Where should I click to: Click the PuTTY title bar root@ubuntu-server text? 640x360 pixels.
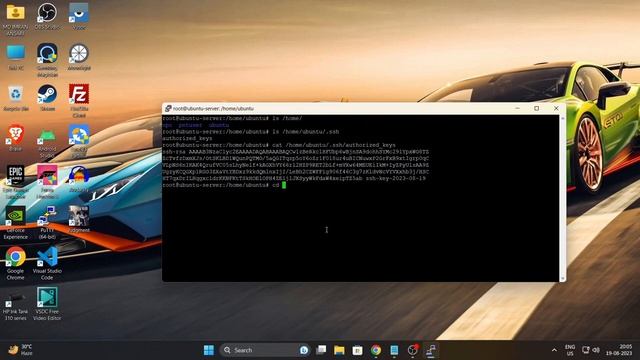tap(213, 109)
